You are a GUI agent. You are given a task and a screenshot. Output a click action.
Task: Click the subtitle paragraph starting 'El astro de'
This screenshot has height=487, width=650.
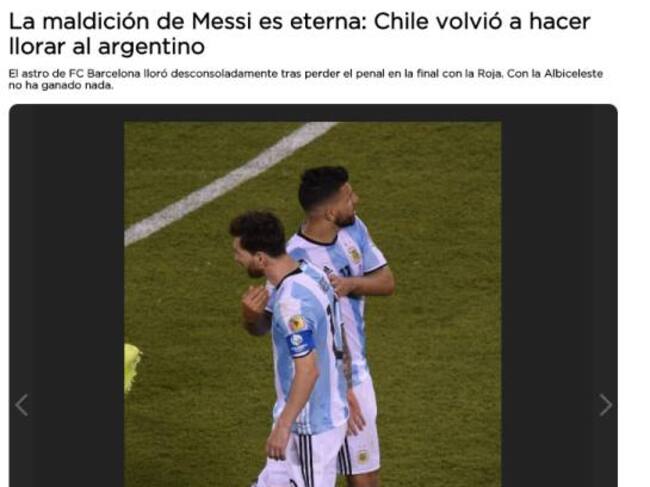(306, 79)
